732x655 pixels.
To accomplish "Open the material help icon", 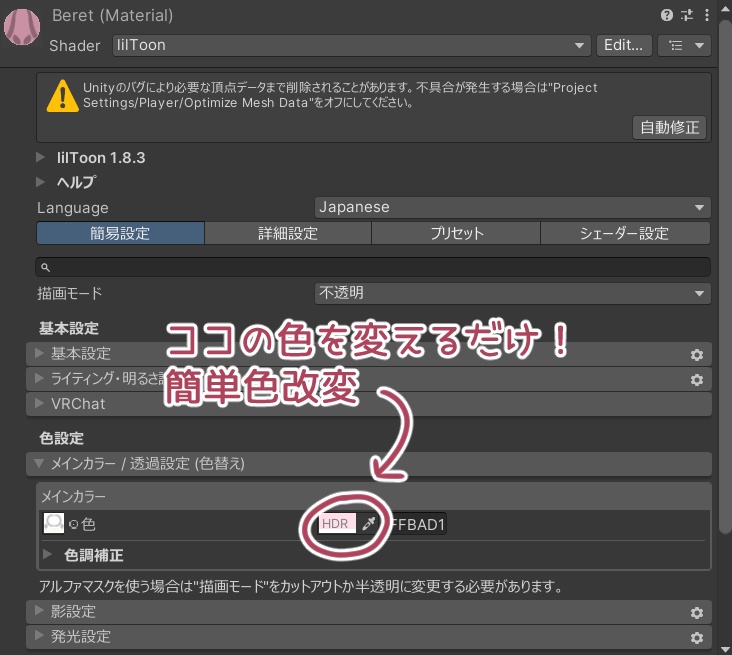I will click(x=667, y=15).
